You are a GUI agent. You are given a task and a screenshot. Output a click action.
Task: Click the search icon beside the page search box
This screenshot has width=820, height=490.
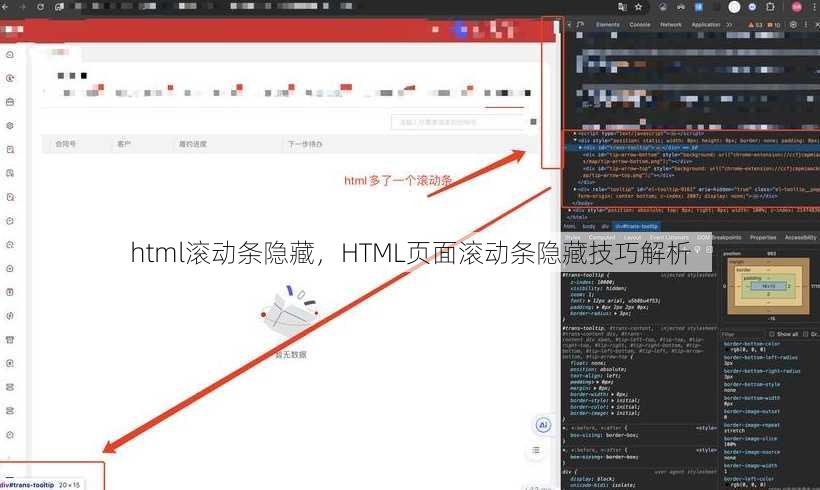[533, 122]
